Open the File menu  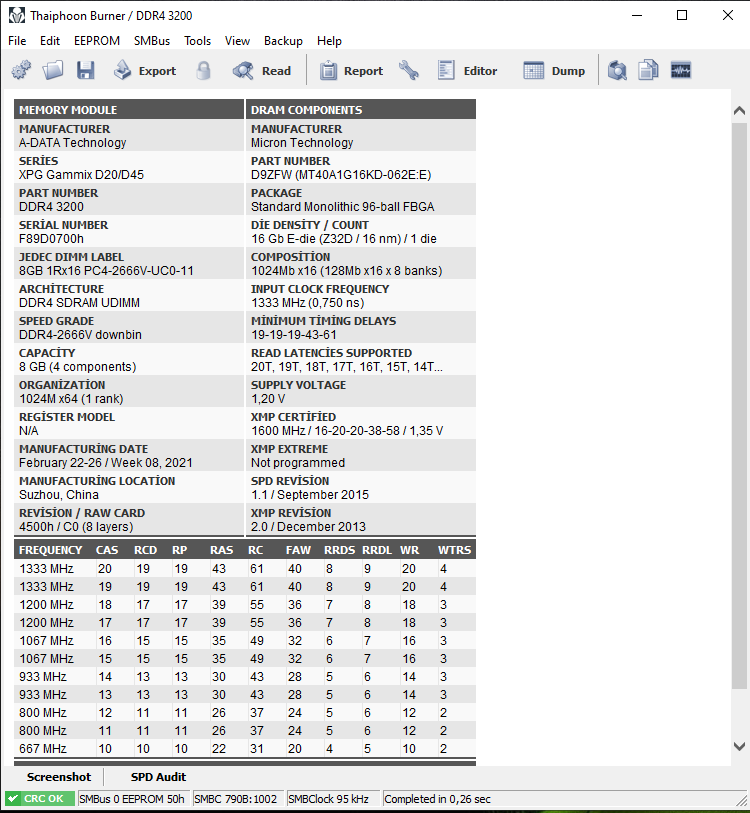pos(17,41)
